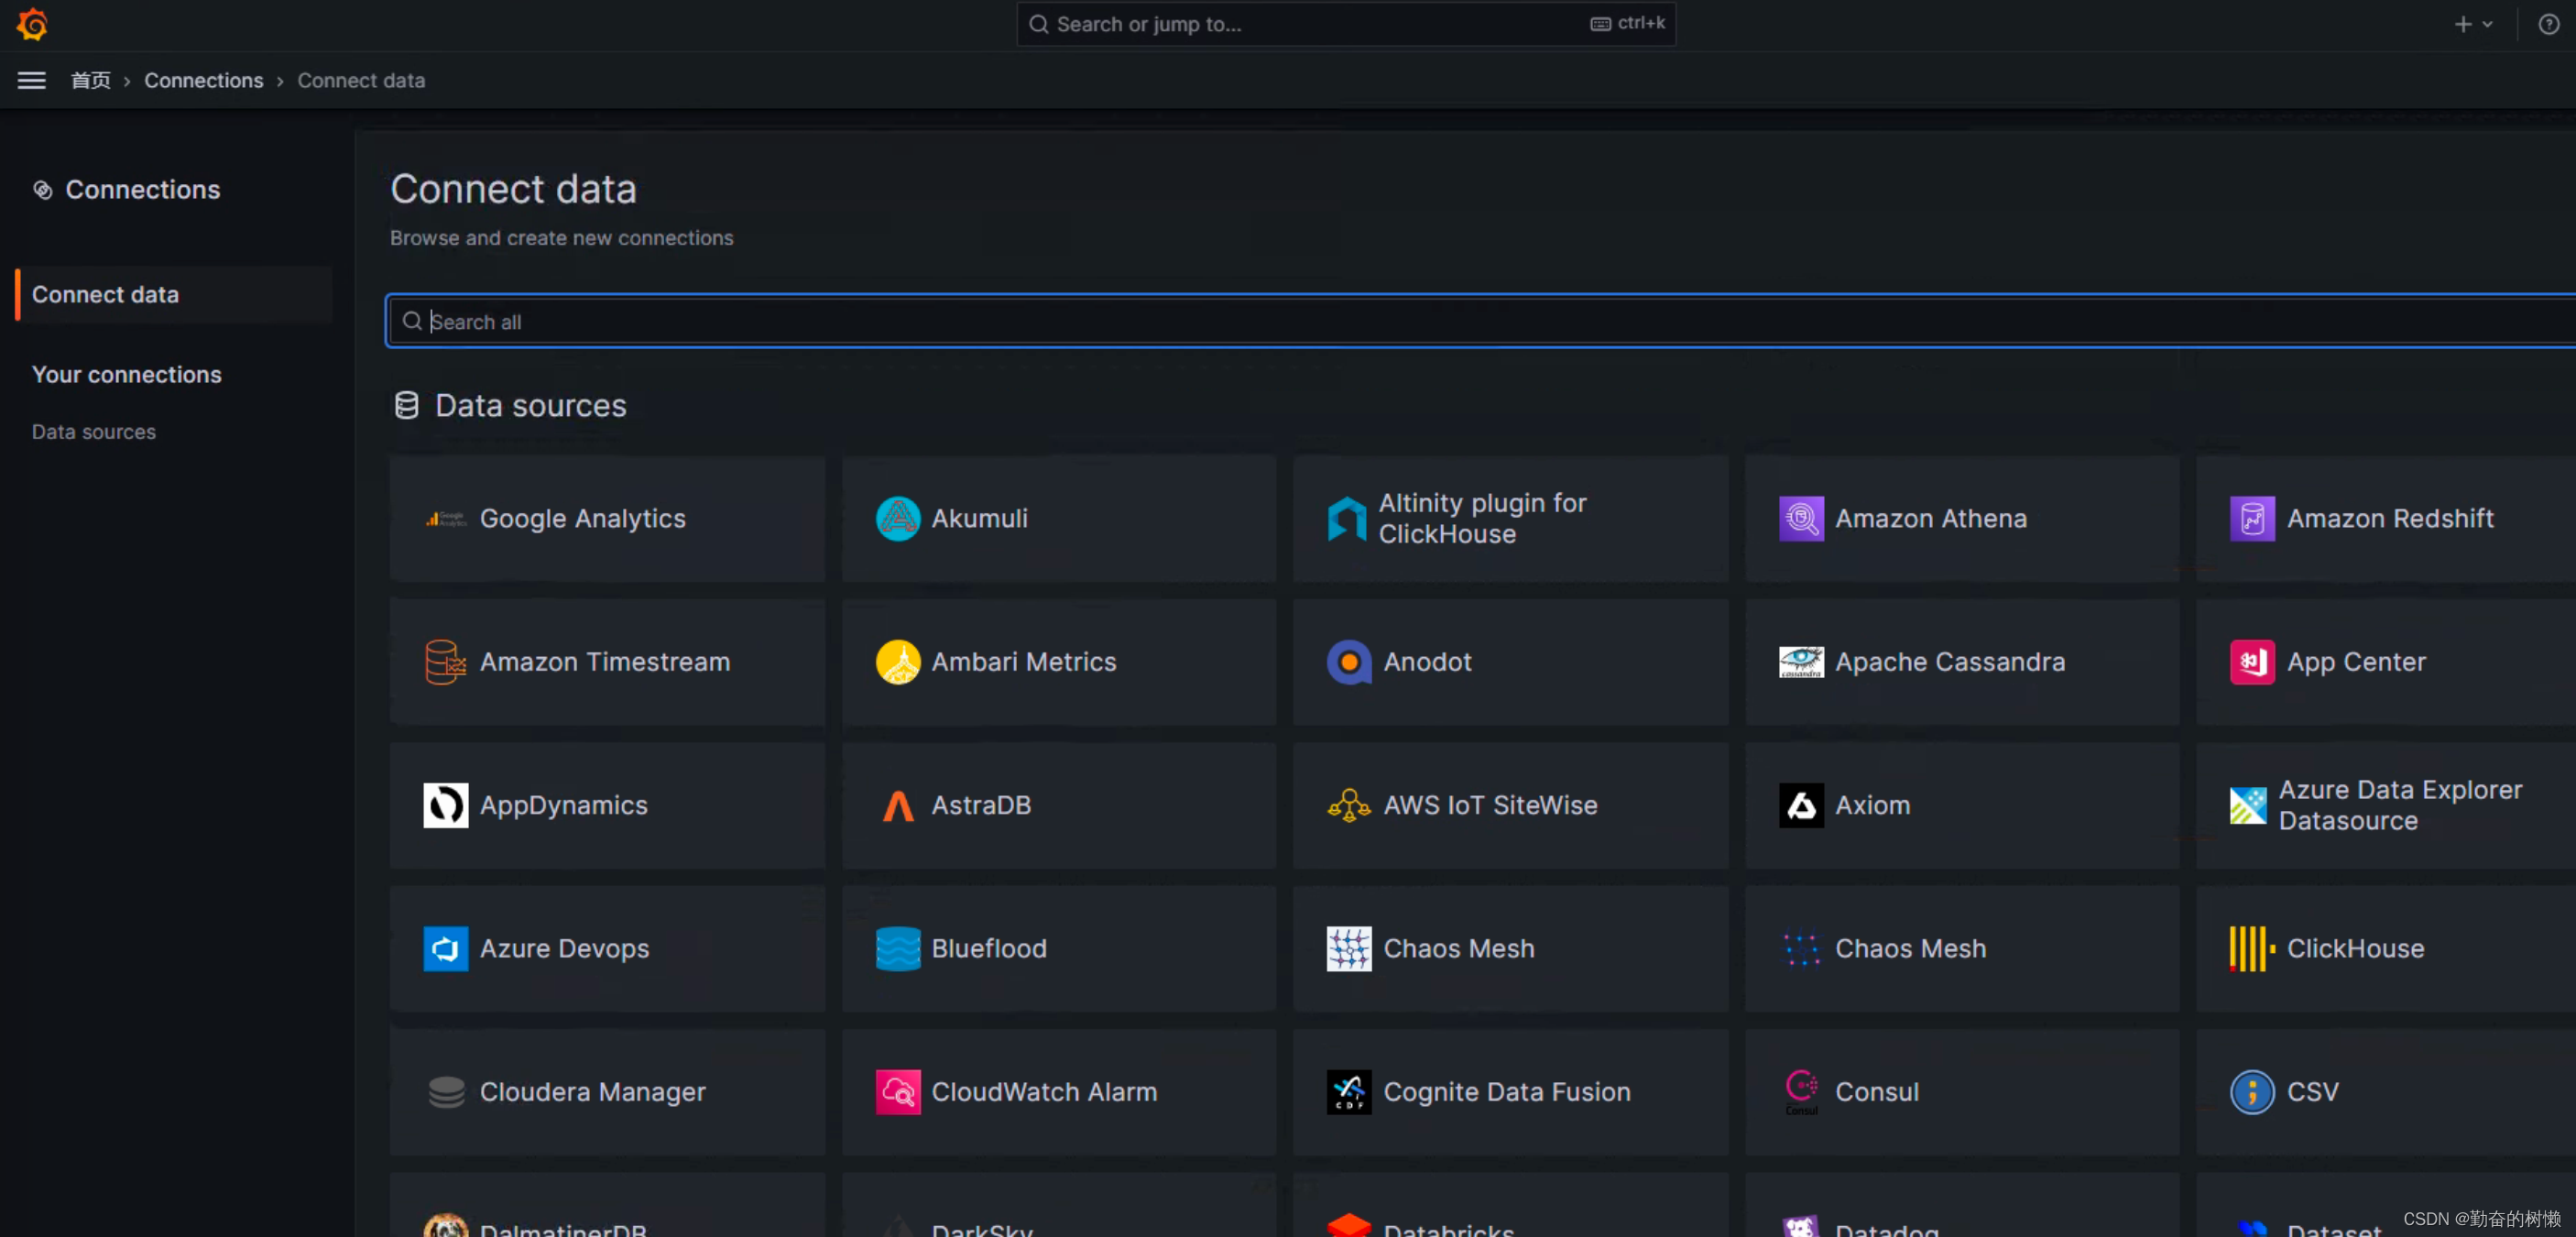
Task: Go to Connections breadcrumb
Action: tap(204, 80)
